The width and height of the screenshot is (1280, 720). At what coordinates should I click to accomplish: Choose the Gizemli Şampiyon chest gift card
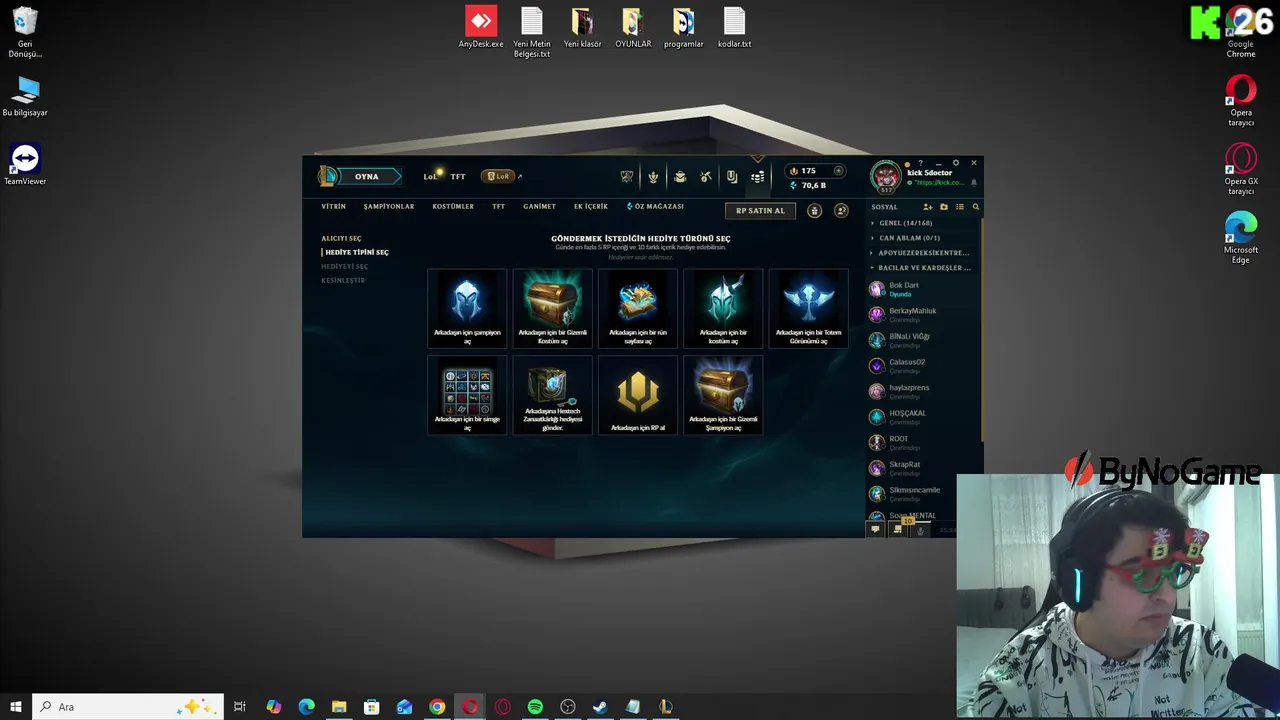tap(723, 395)
